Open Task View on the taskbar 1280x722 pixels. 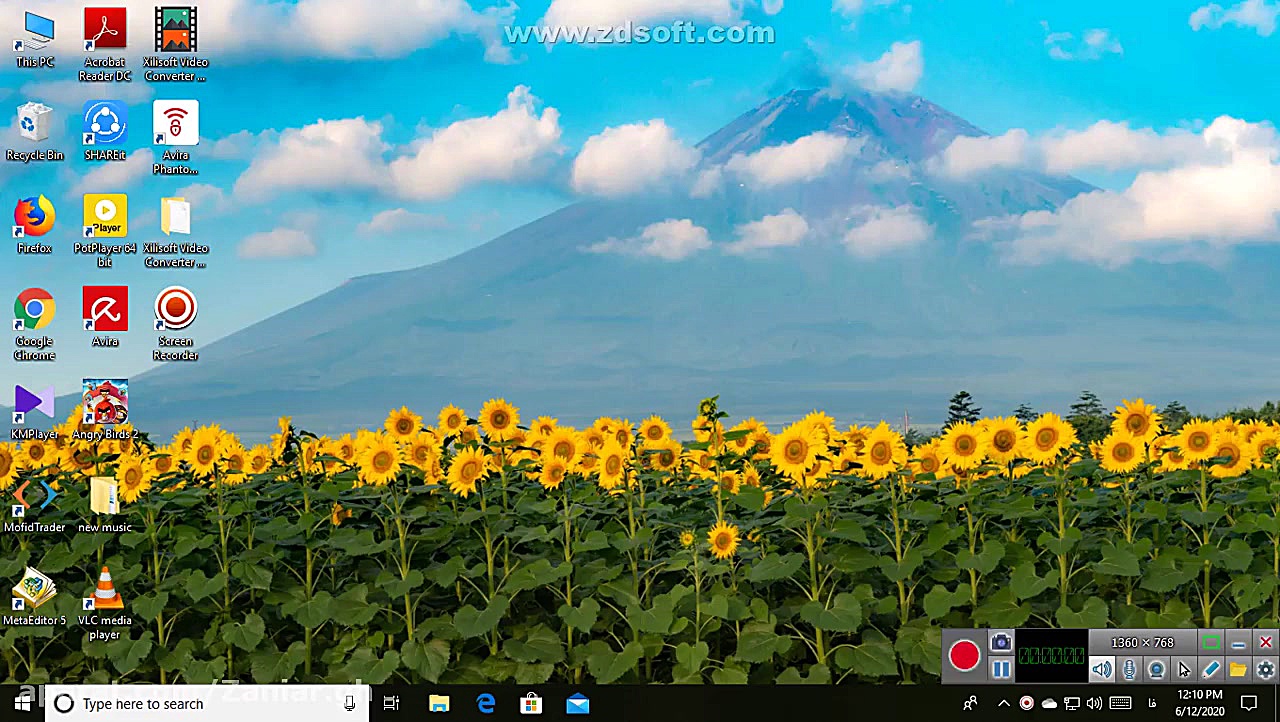coord(391,704)
